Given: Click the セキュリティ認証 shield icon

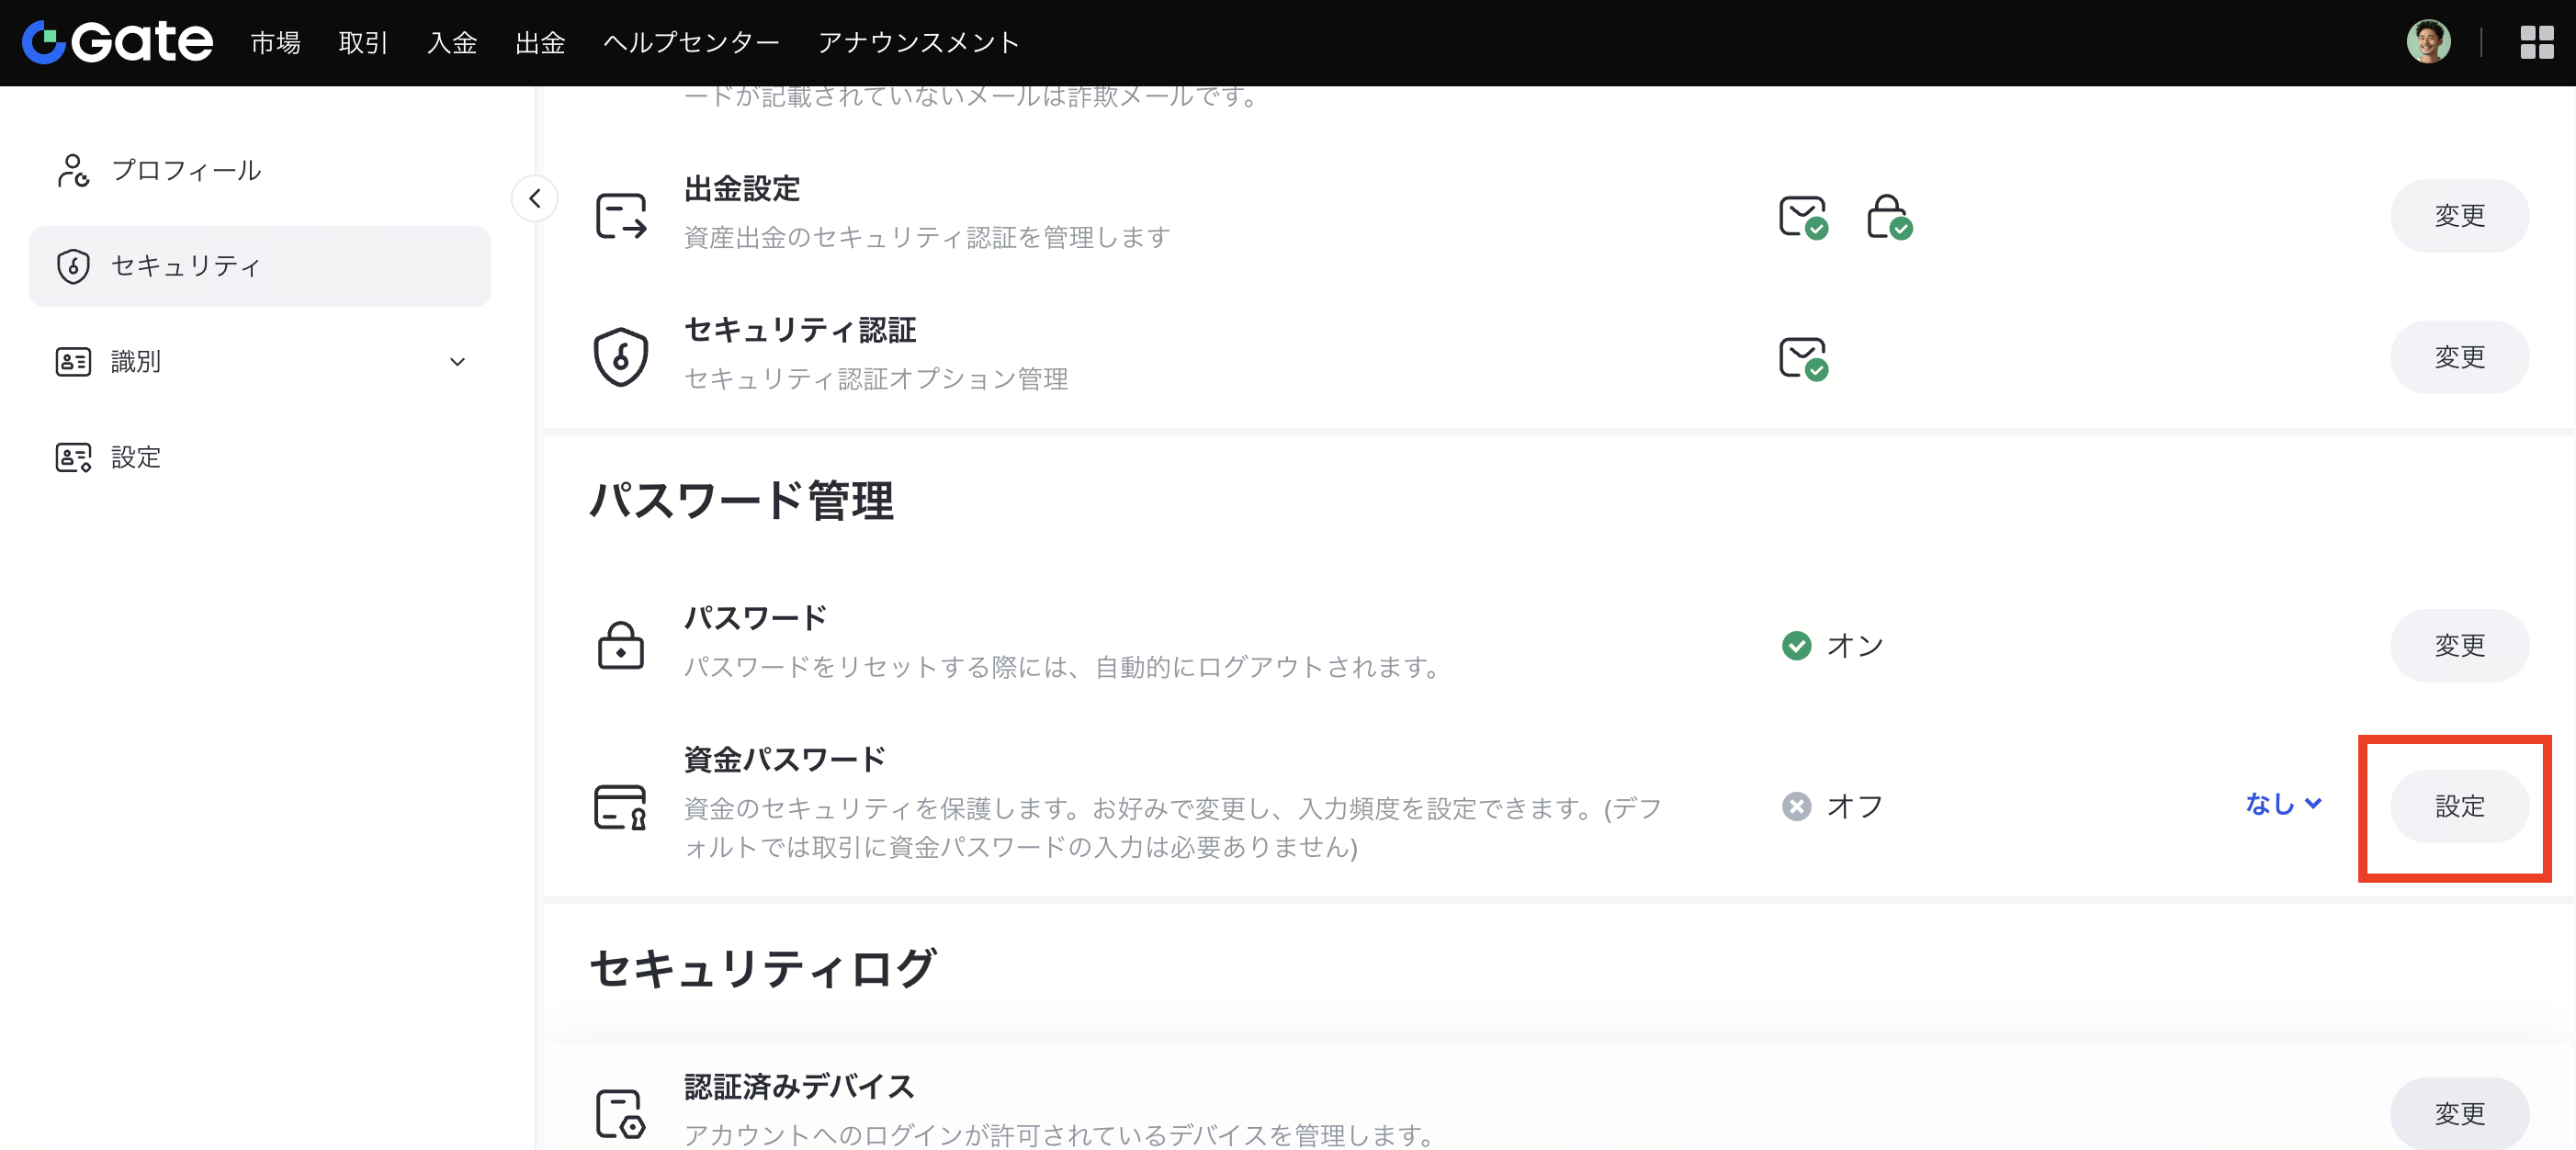Looking at the screenshot, I should tap(621, 357).
